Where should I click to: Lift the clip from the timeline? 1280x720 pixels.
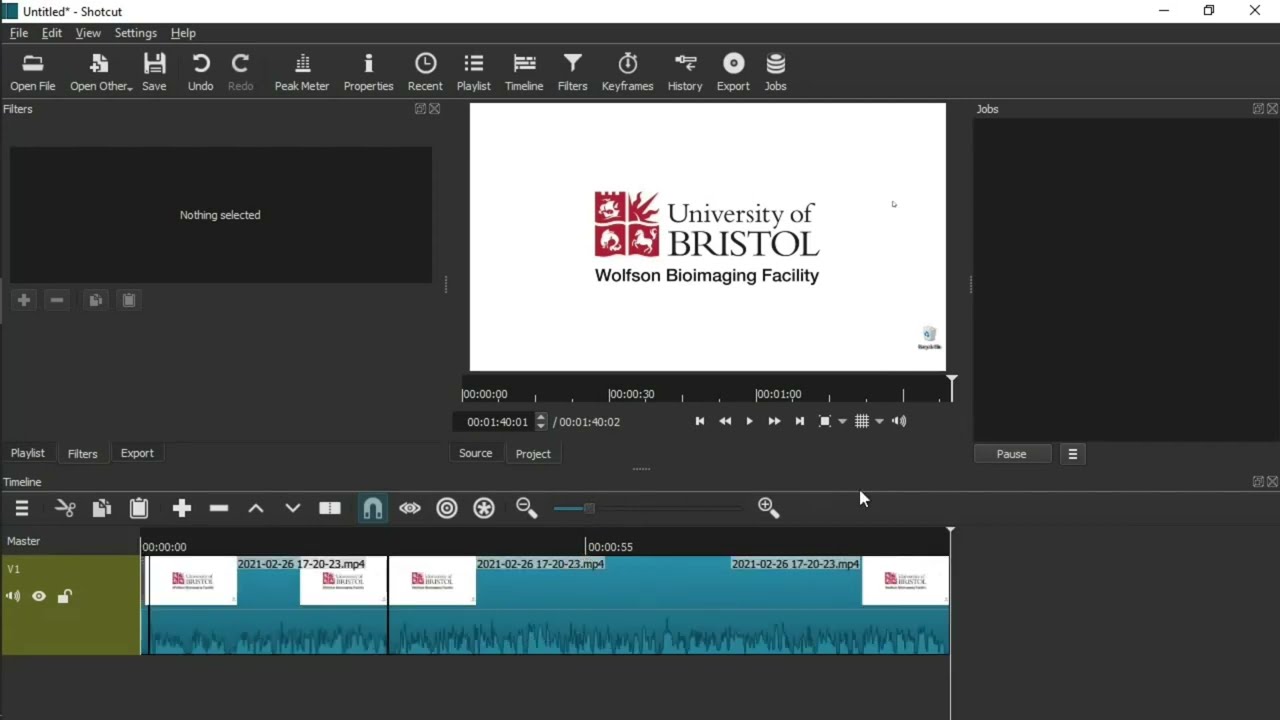click(256, 508)
